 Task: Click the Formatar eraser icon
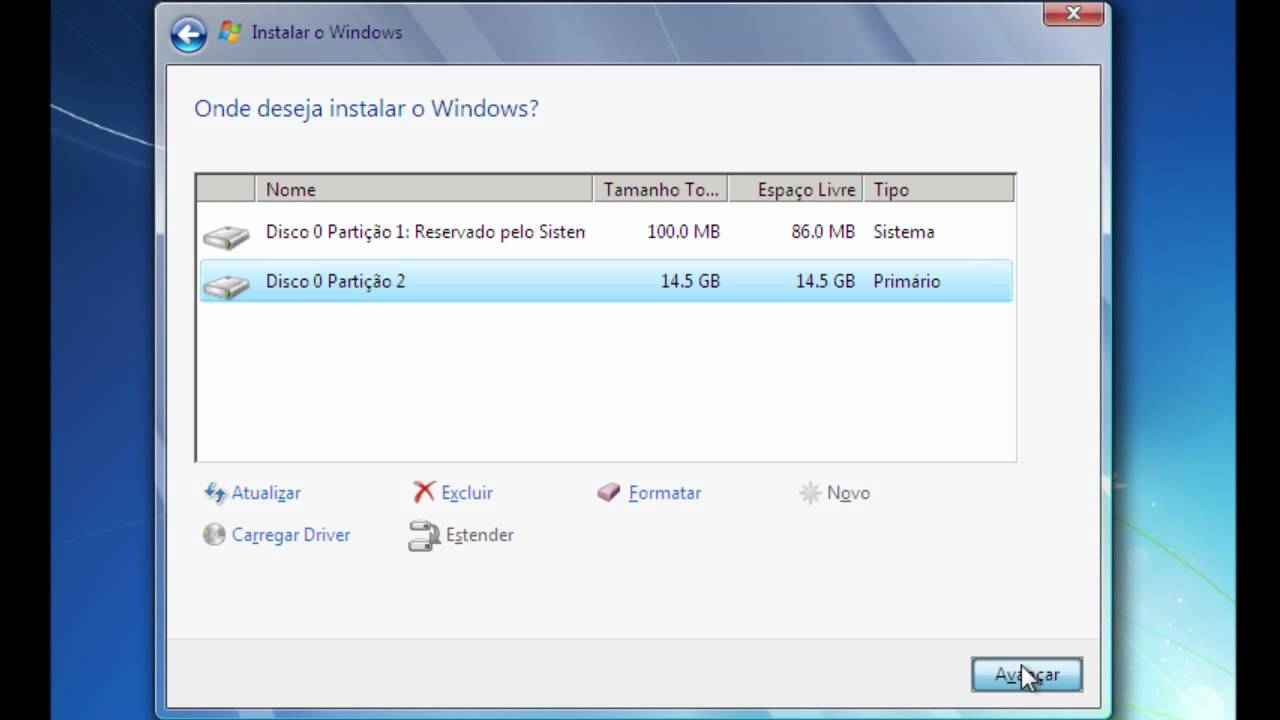point(609,492)
